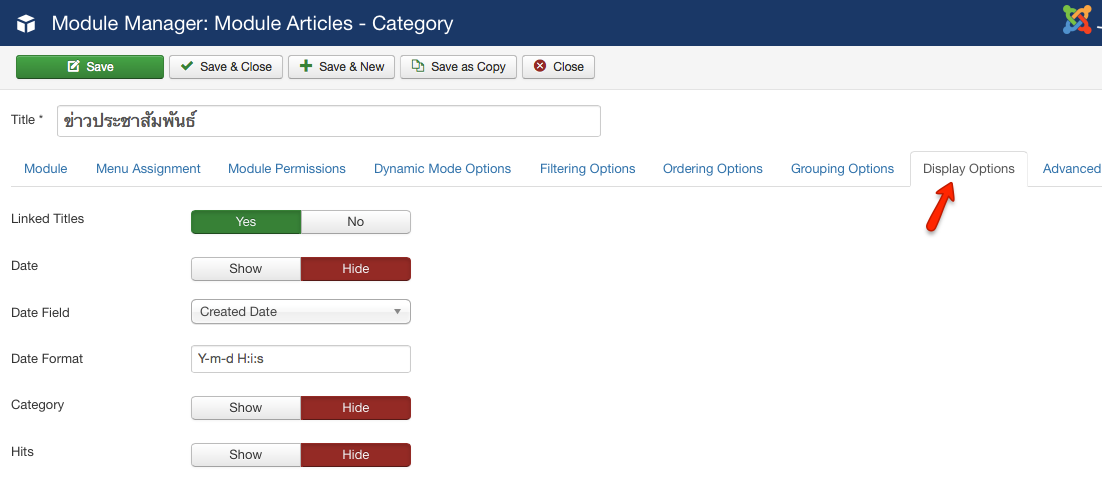This screenshot has height=478, width=1102.
Task: Select the Grouping Options tab
Action: [x=842, y=169]
